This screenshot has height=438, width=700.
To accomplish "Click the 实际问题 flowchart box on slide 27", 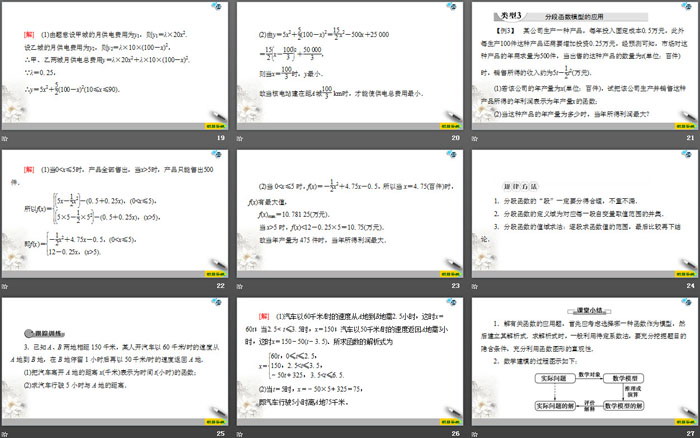I will [554, 379].
